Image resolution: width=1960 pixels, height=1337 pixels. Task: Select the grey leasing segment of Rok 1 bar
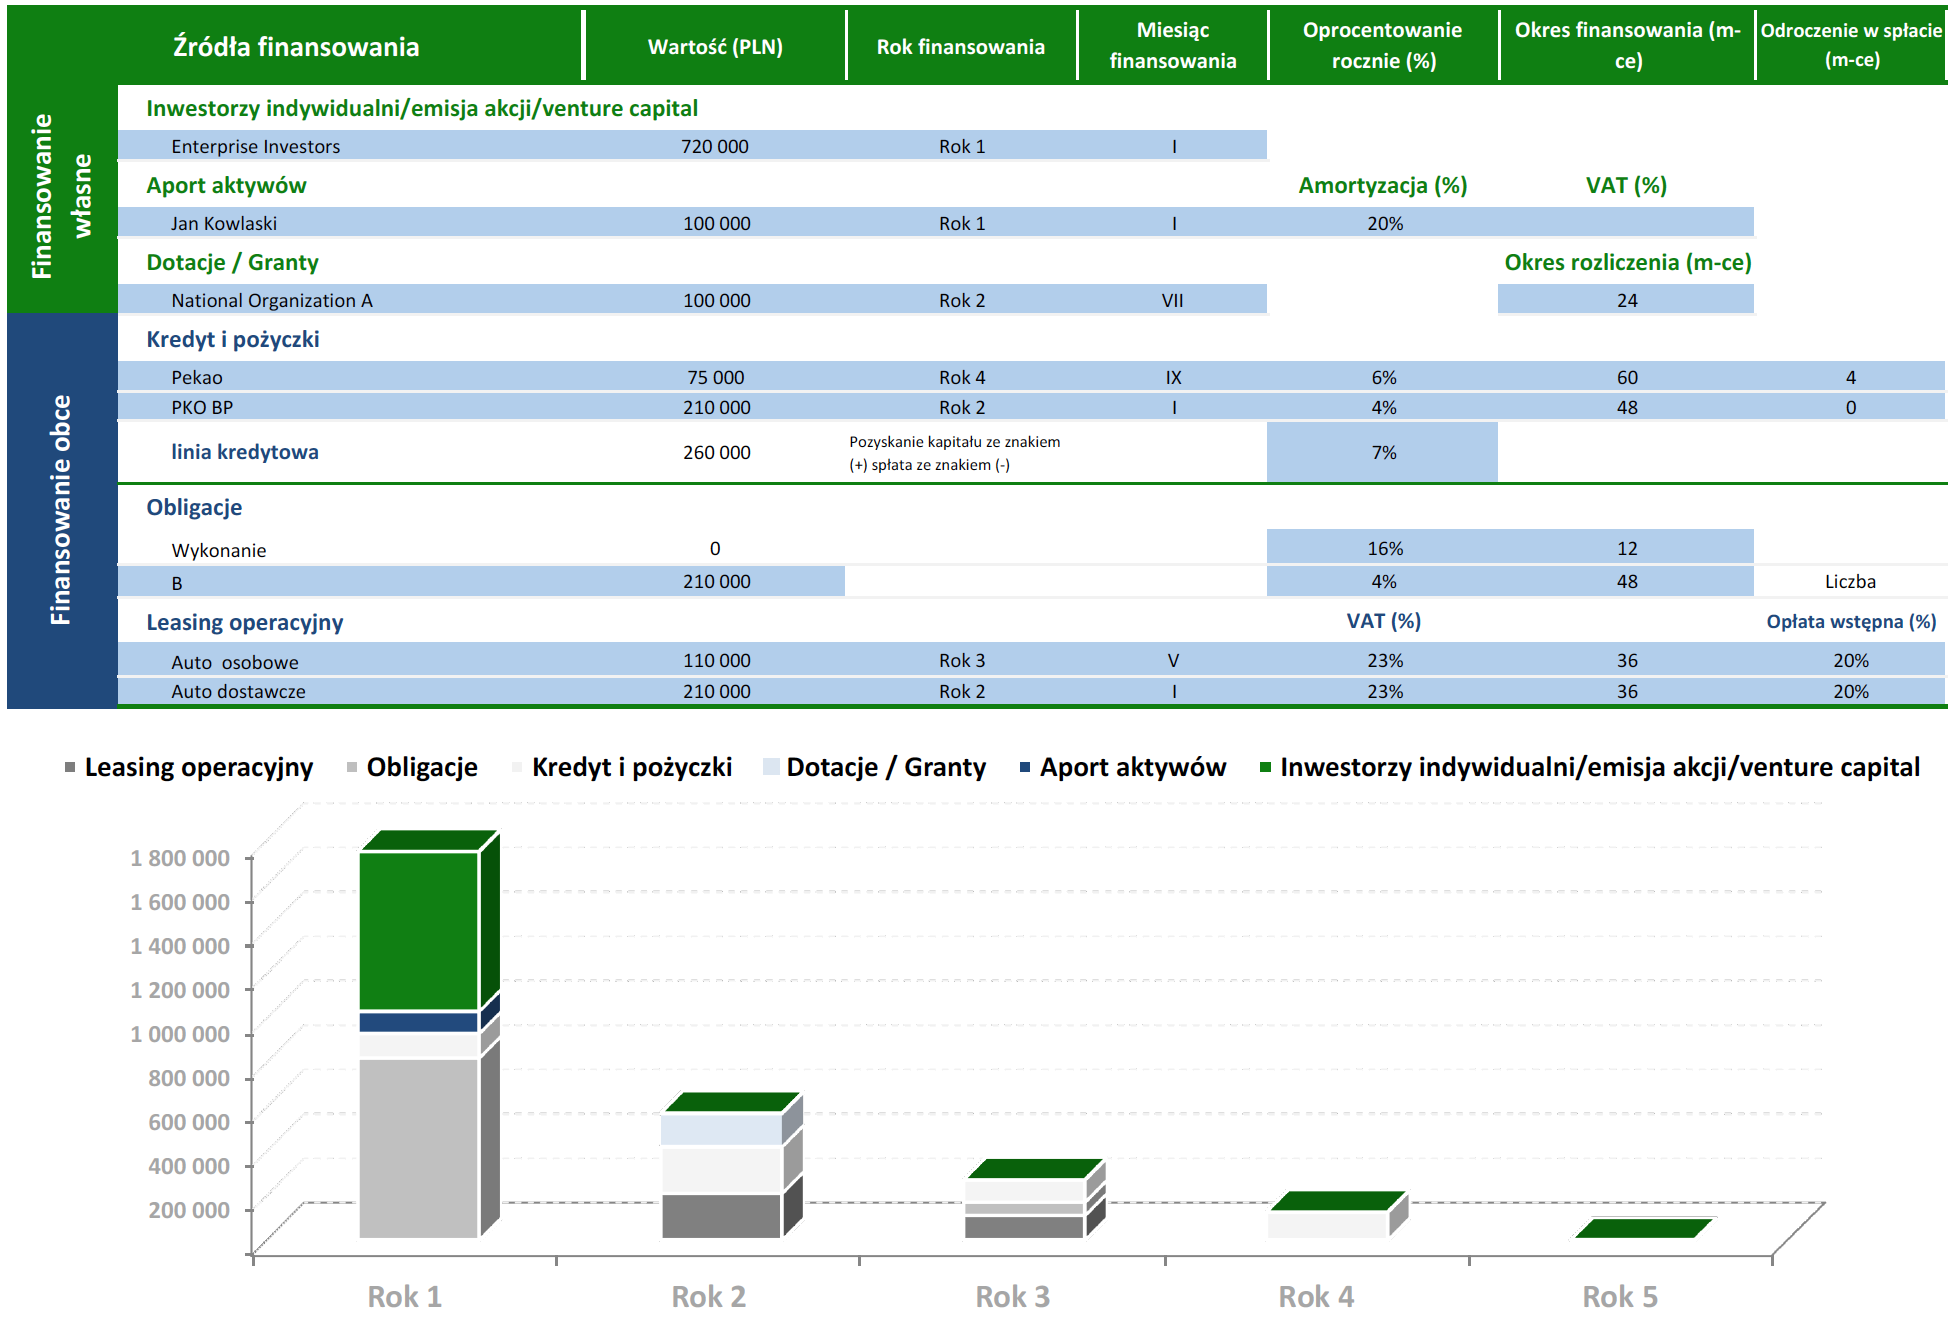[x=419, y=1148]
